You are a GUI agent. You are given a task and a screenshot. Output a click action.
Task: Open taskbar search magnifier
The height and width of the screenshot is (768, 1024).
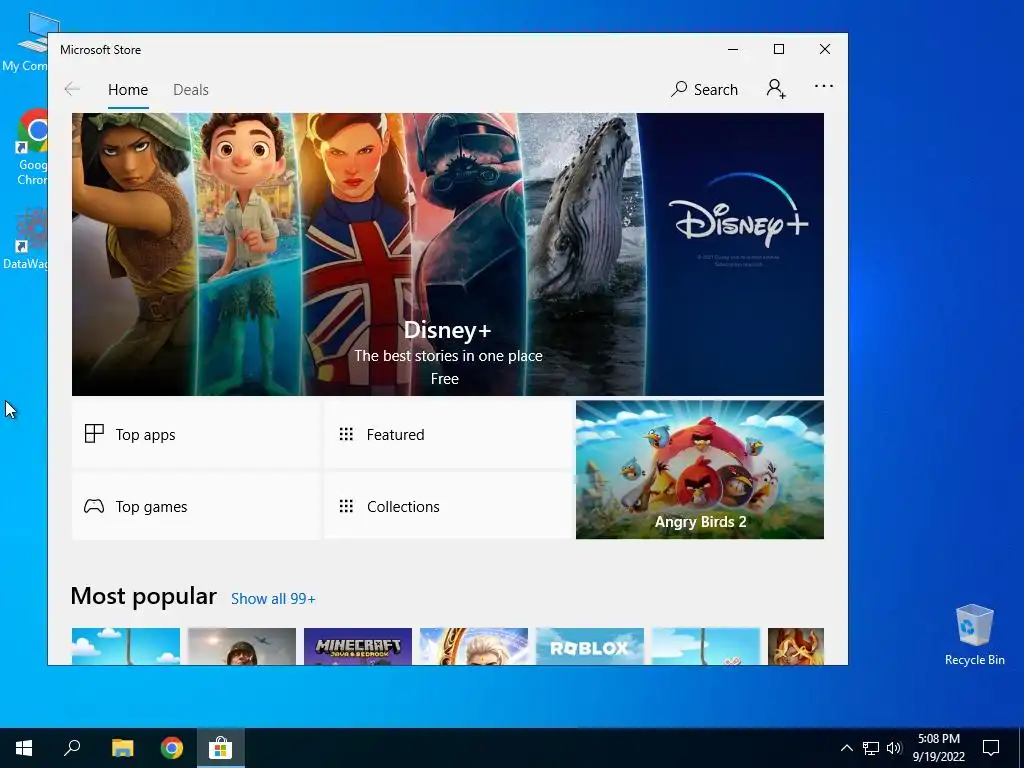coord(72,748)
